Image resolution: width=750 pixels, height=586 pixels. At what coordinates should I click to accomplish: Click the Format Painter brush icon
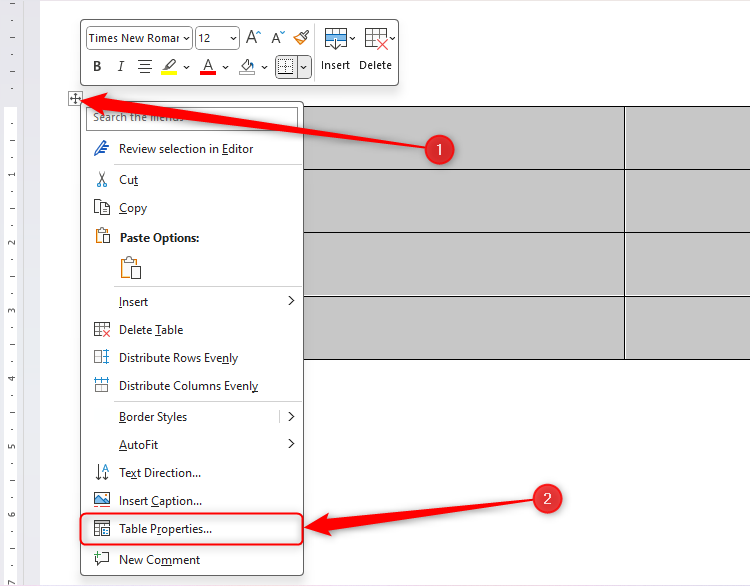pos(301,37)
